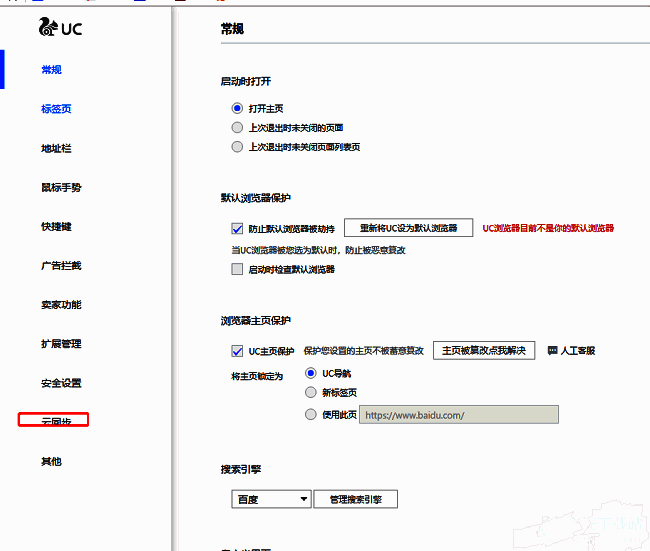This screenshot has width=650, height=551.
Task: Open the 地址栏 settings section
Action: coord(56,148)
